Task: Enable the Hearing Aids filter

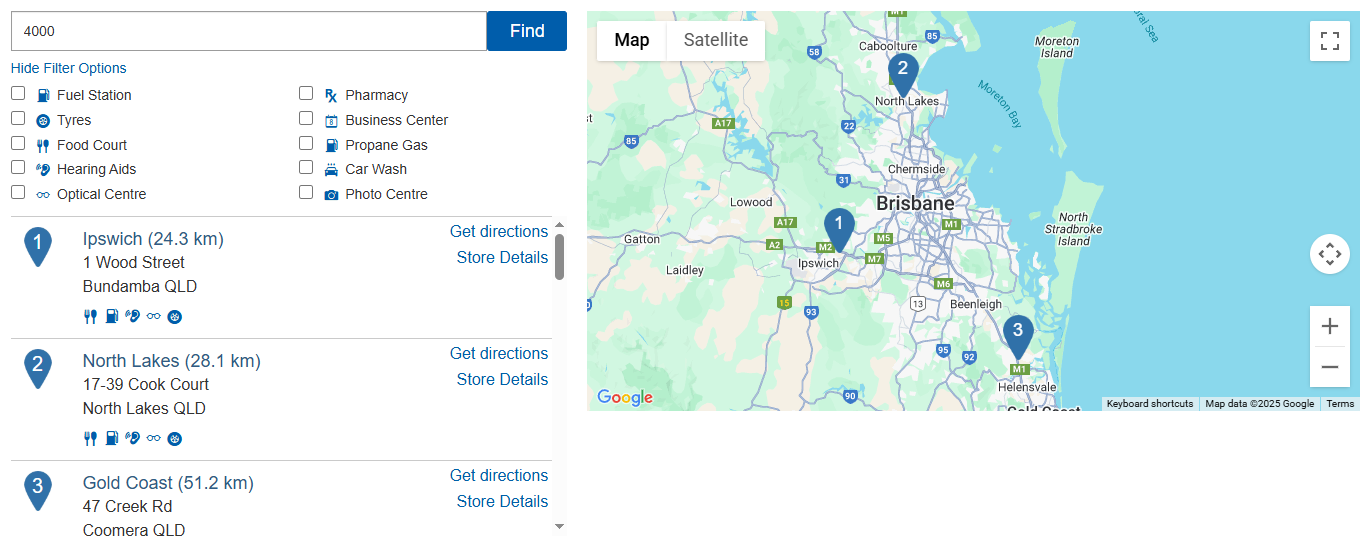Action: point(18,167)
